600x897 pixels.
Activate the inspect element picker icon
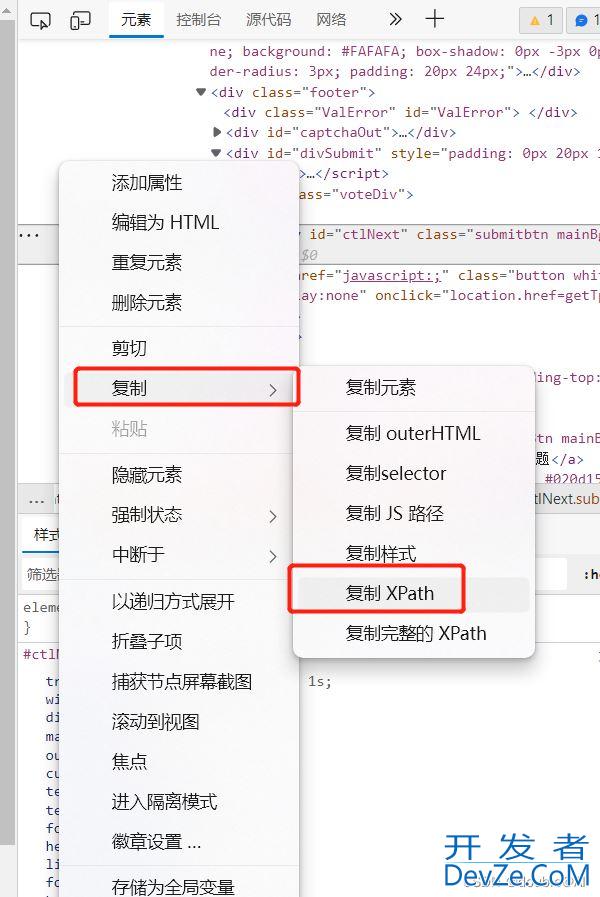tap(40, 21)
